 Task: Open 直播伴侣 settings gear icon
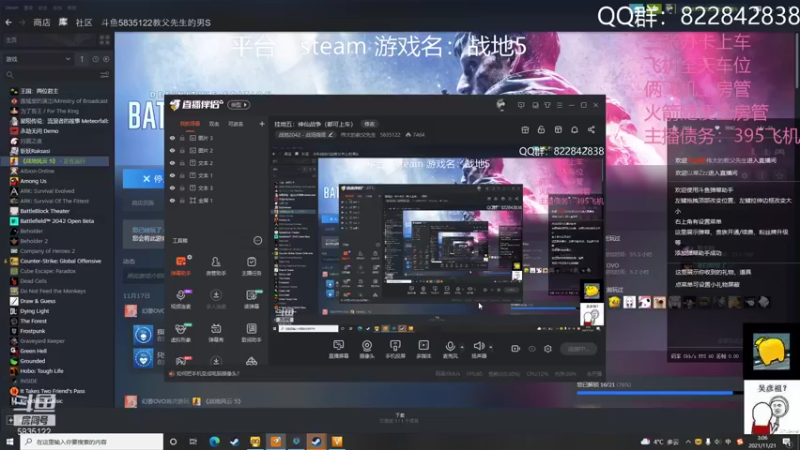coord(547,349)
